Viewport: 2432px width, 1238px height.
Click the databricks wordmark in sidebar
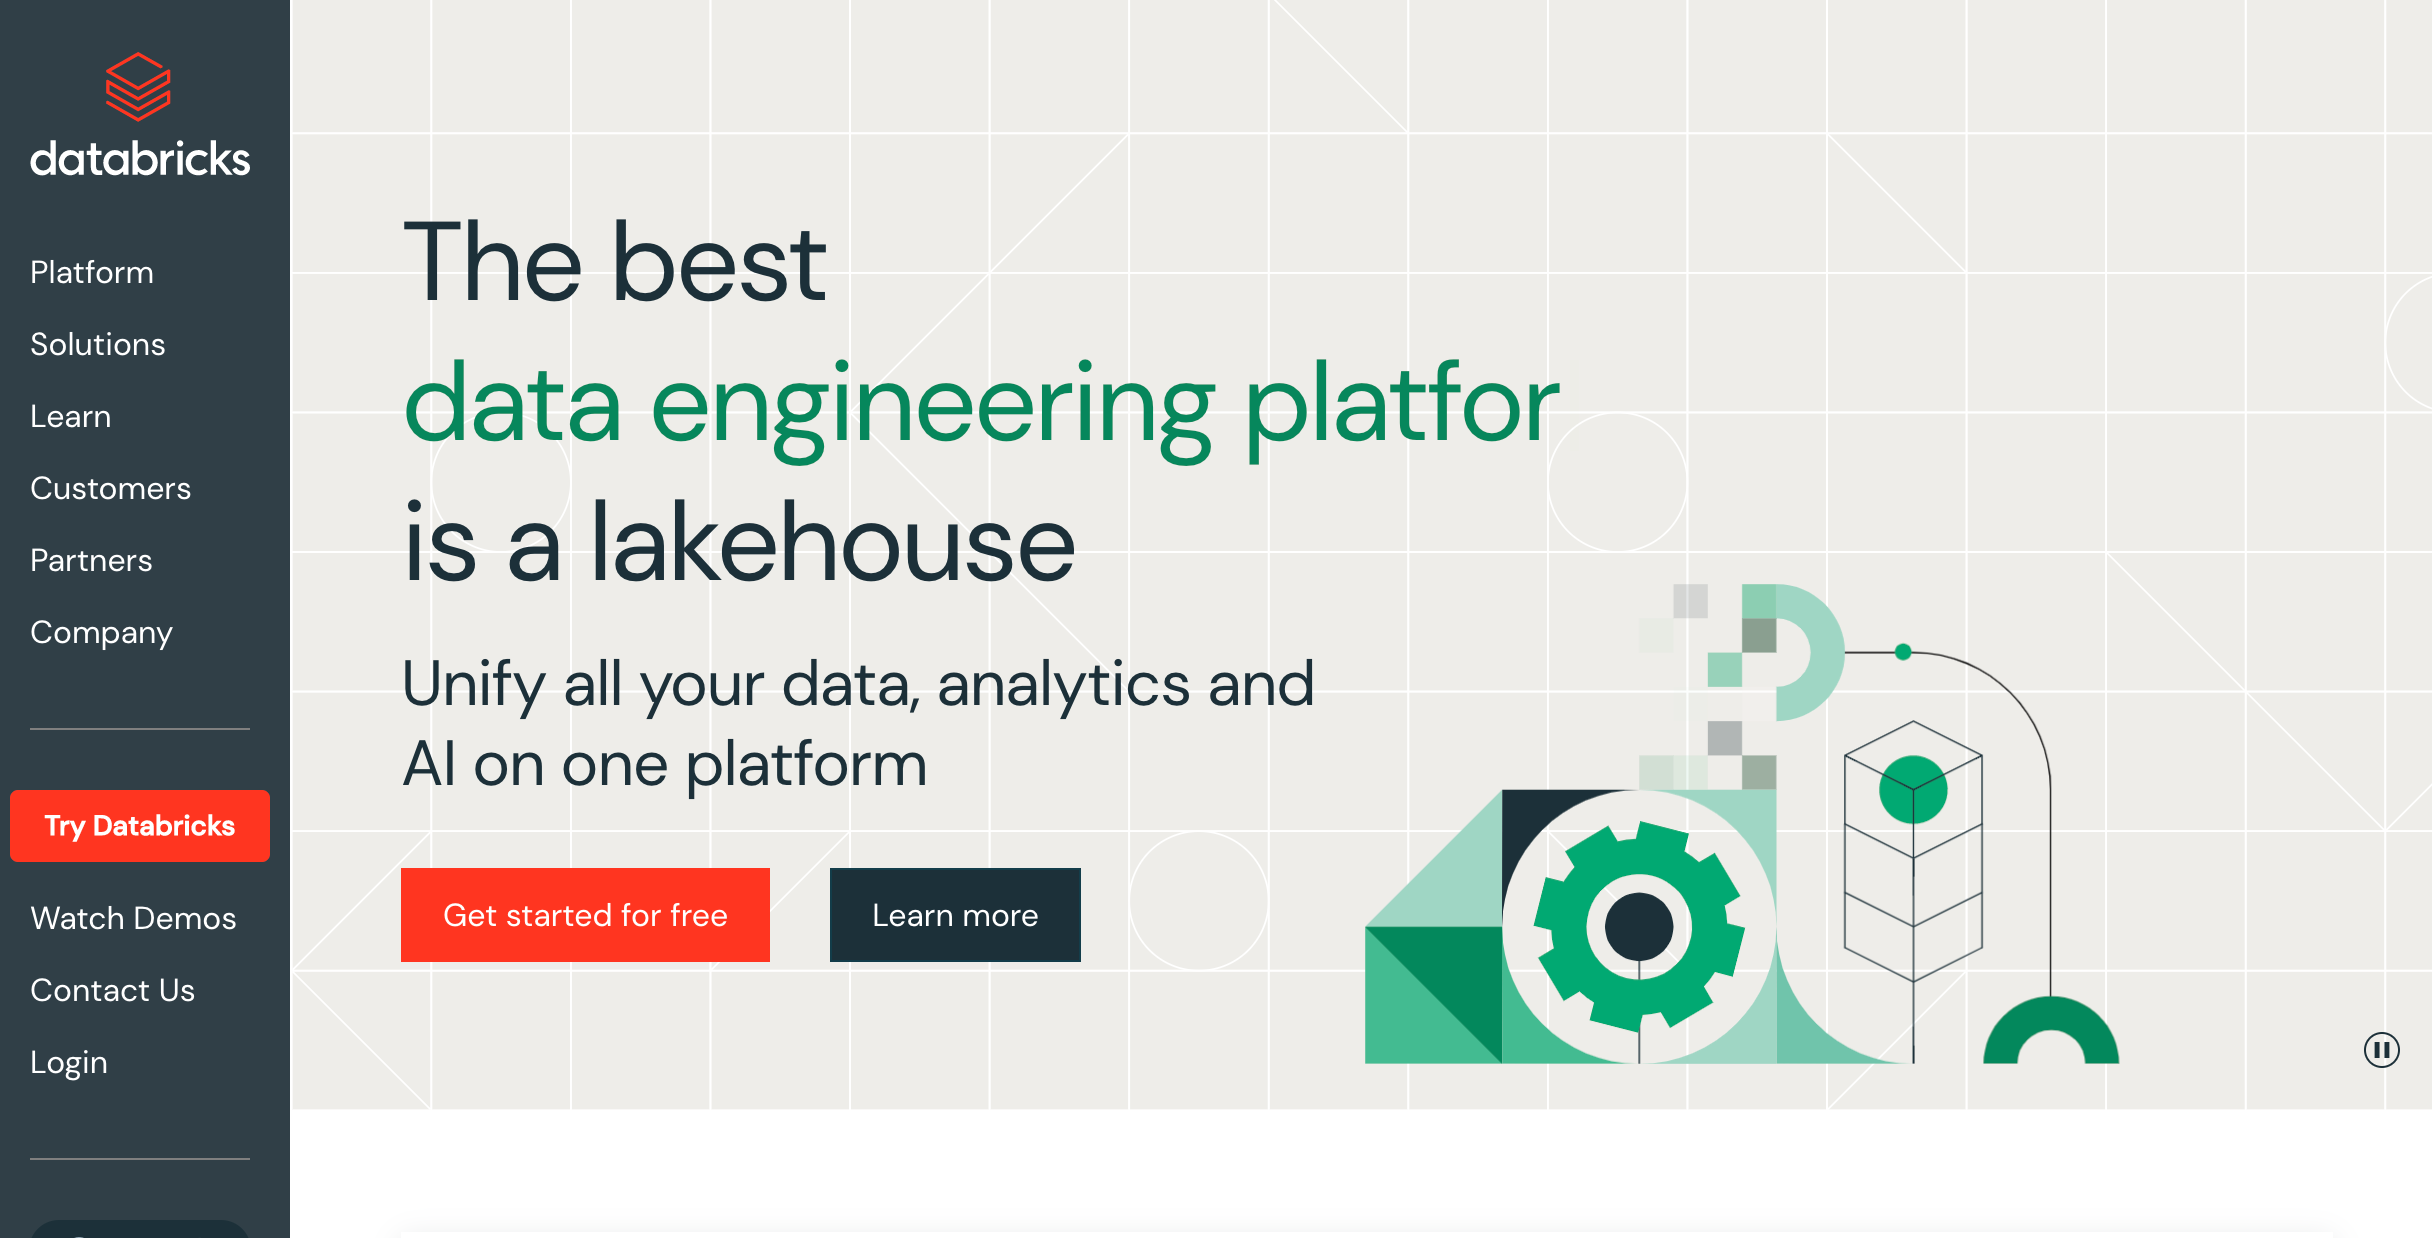pyautogui.click(x=140, y=160)
